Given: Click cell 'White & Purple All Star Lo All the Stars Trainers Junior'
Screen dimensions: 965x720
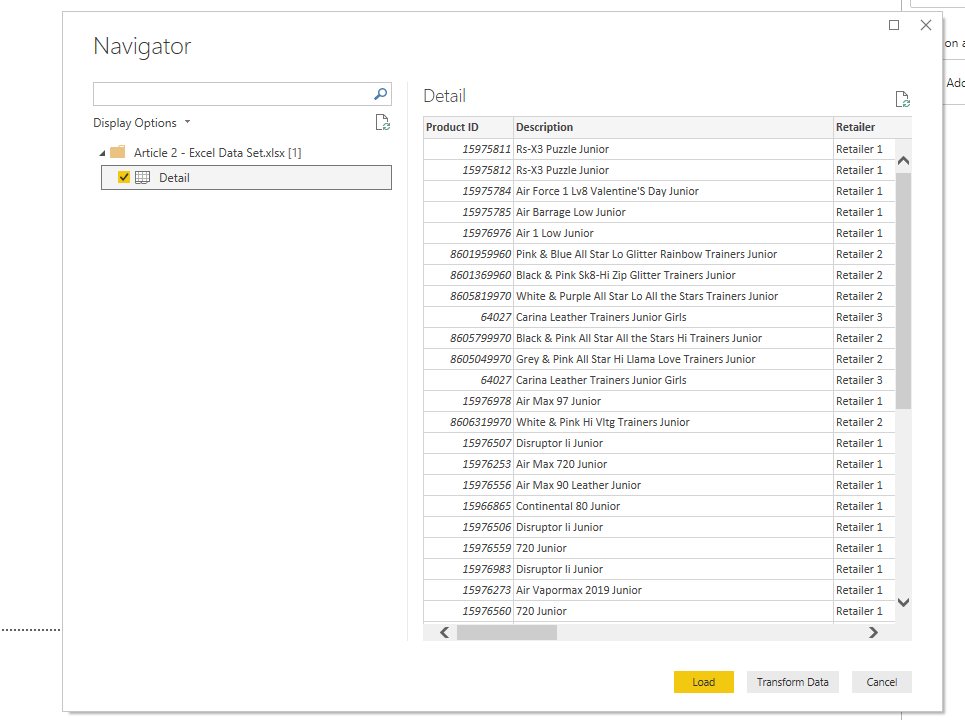Looking at the screenshot, I should point(673,296).
